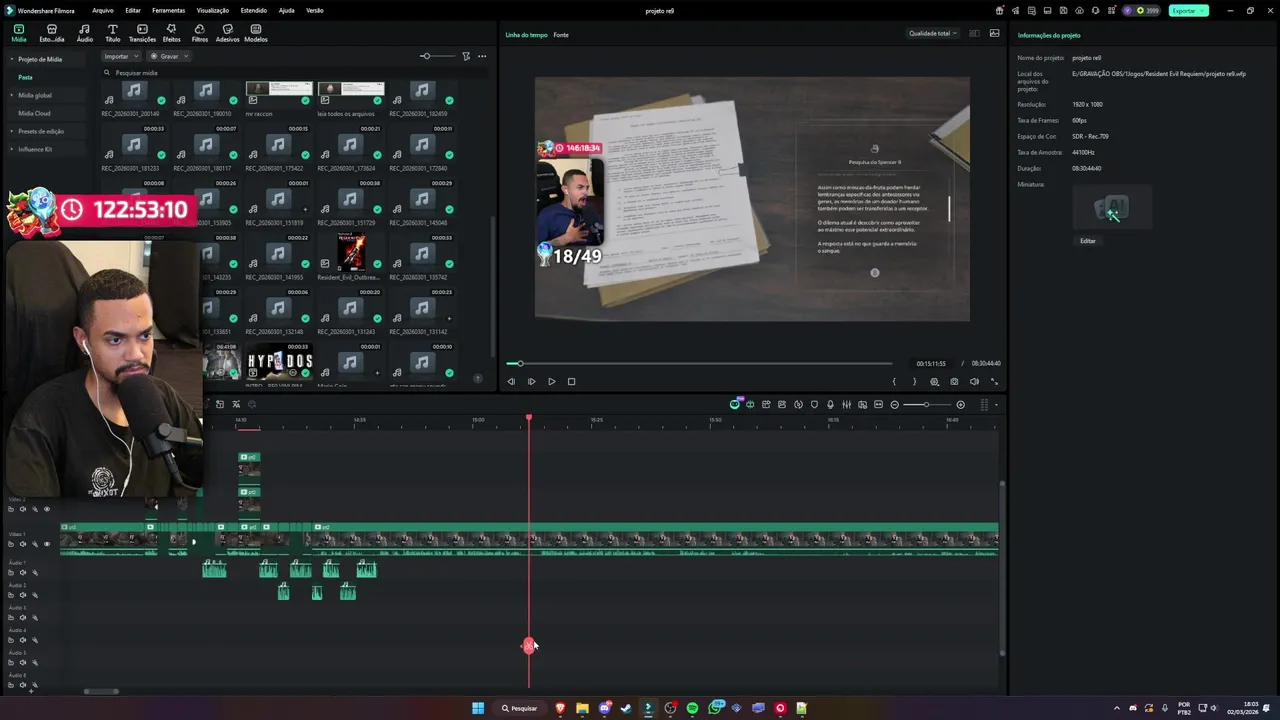Image resolution: width=1280 pixels, height=720 pixels.
Task: Zoom out the timeline with the minus icon
Action: point(894,404)
